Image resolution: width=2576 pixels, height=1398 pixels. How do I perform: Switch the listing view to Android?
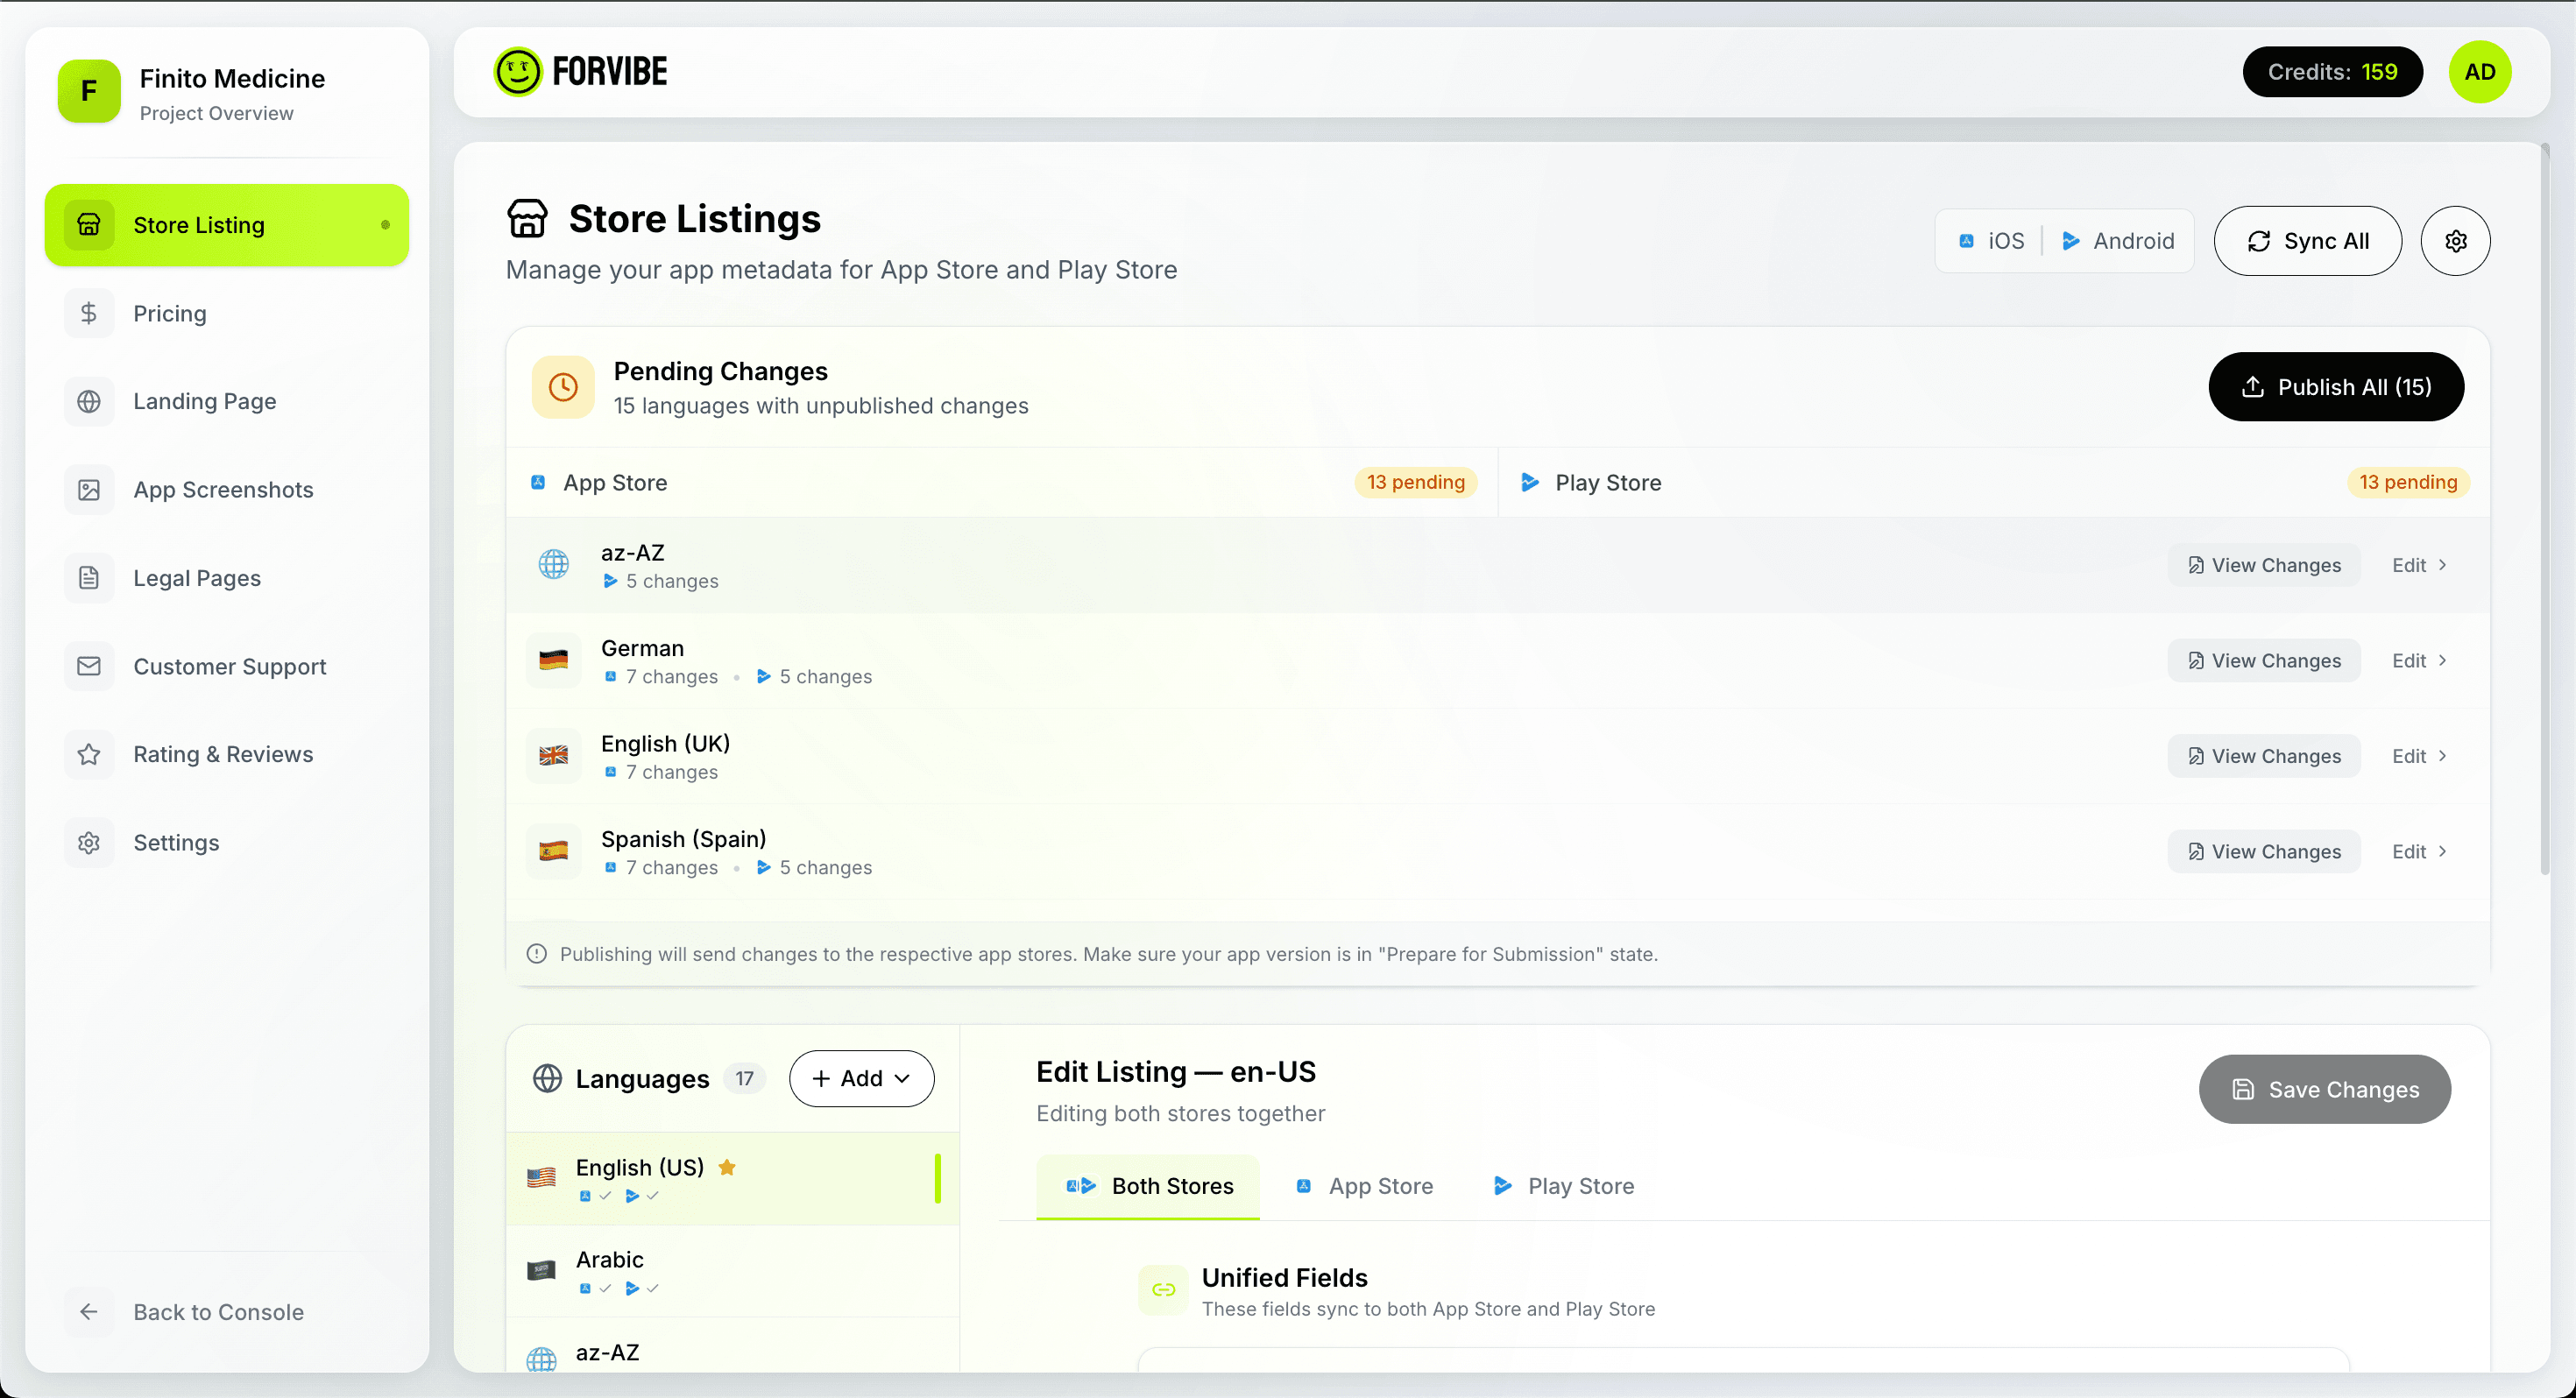(2118, 240)
